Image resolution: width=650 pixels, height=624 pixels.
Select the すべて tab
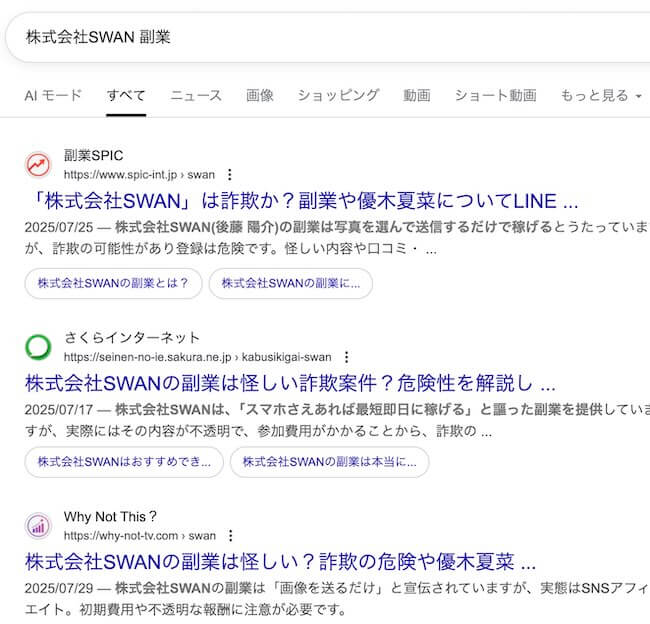pos(126,96)
